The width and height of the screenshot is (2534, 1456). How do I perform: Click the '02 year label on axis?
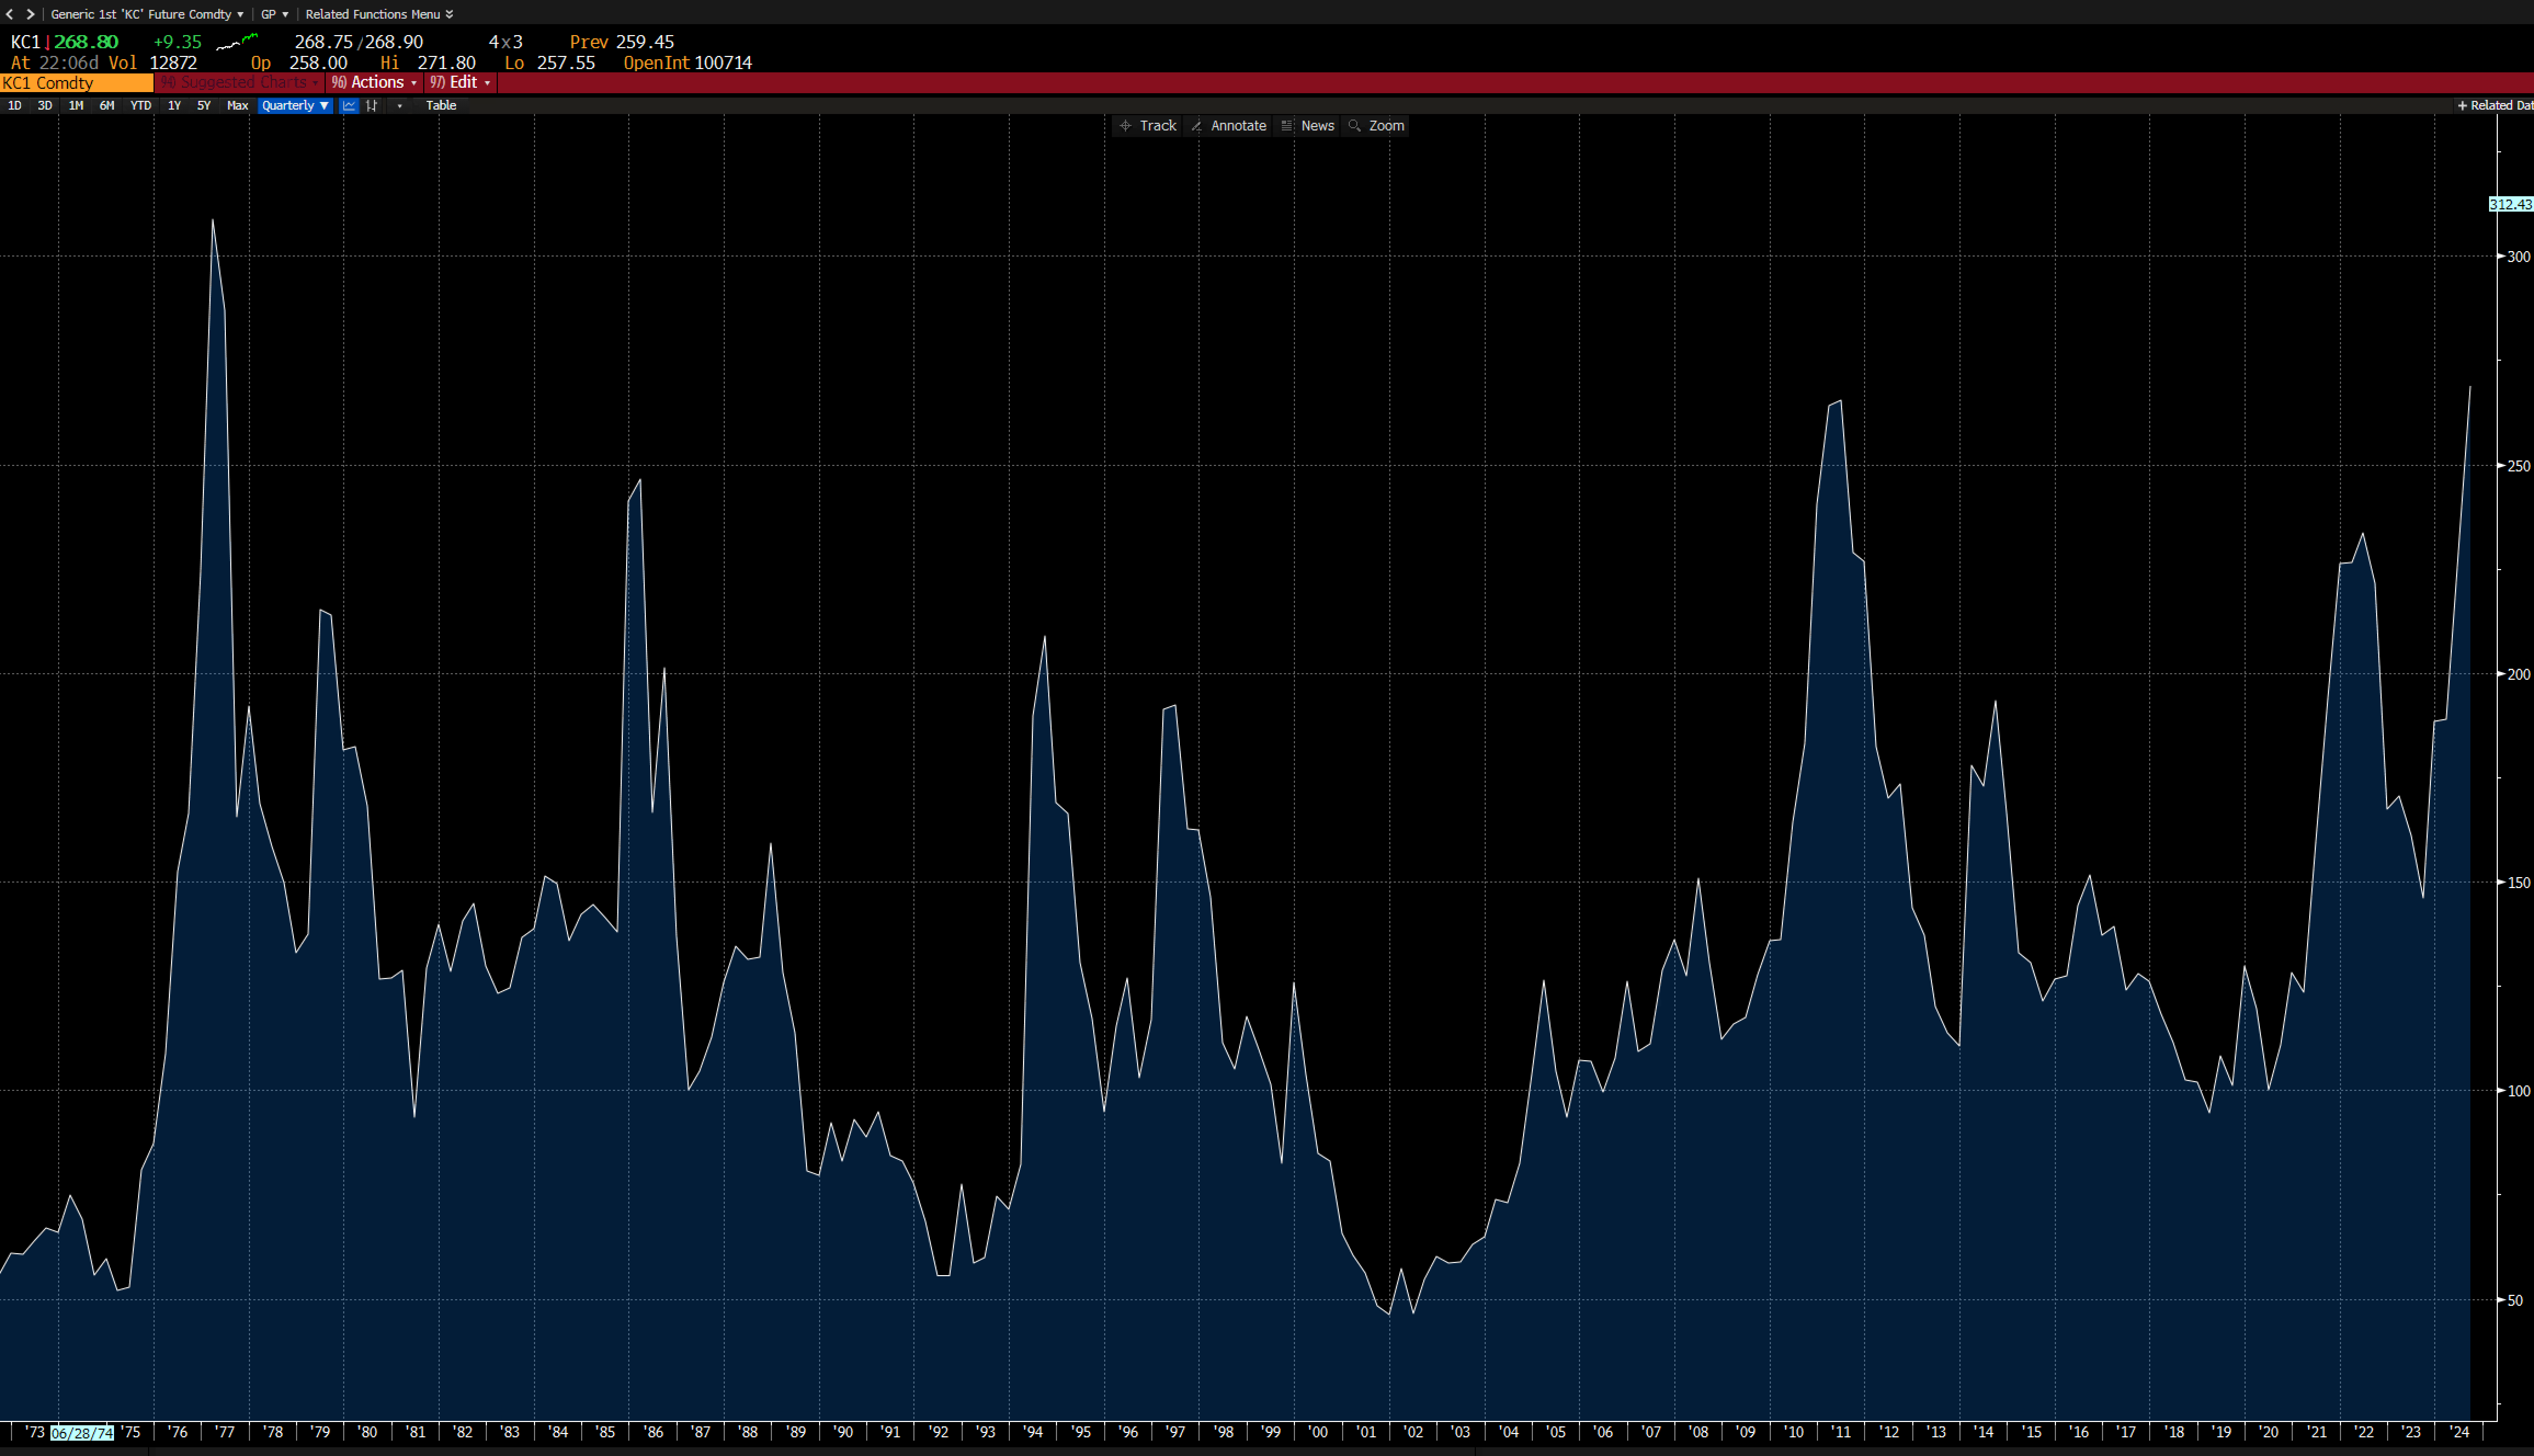[x=1413, y=1432]
